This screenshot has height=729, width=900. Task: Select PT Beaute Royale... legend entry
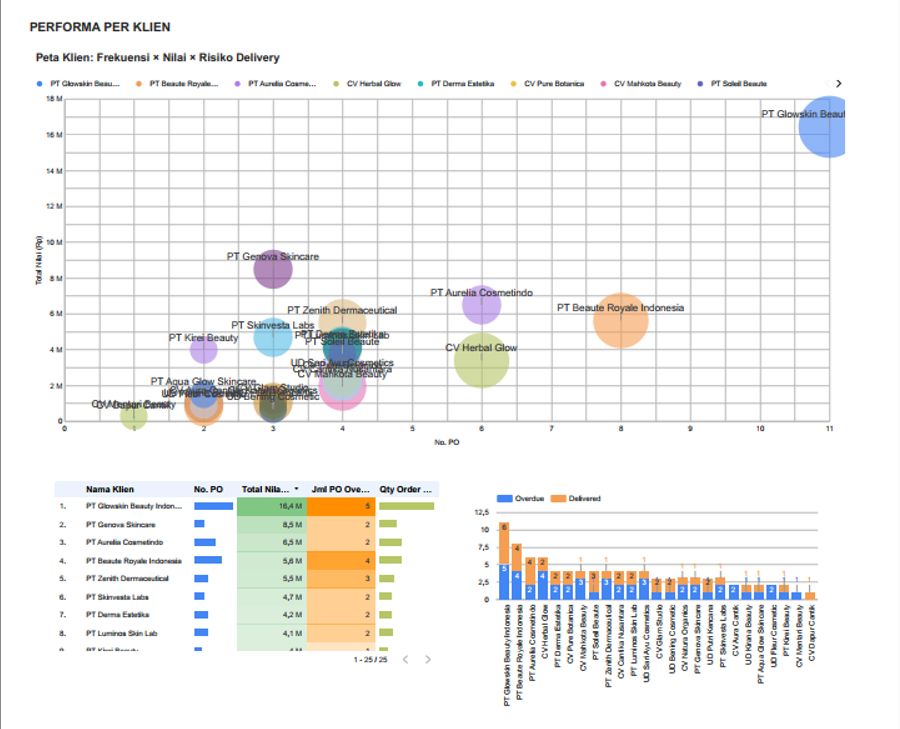(x=177, y=84)
